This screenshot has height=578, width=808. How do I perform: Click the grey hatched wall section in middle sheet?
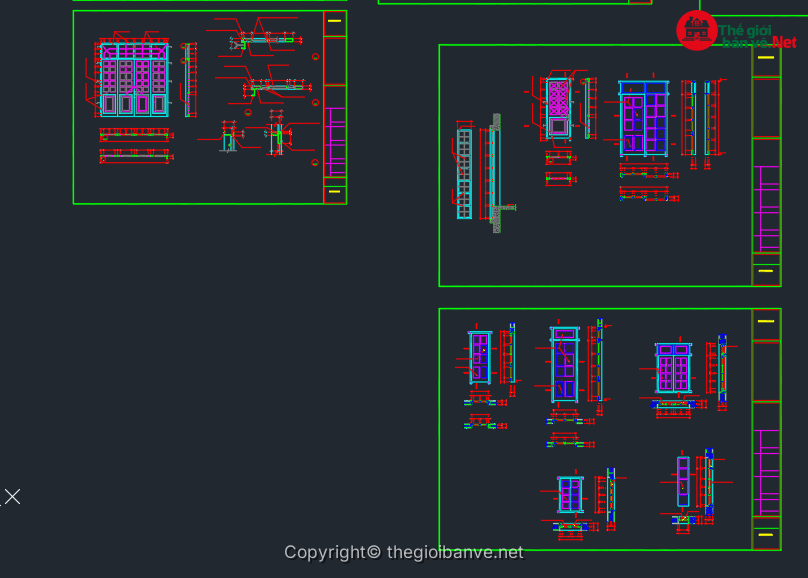point(496,172)
